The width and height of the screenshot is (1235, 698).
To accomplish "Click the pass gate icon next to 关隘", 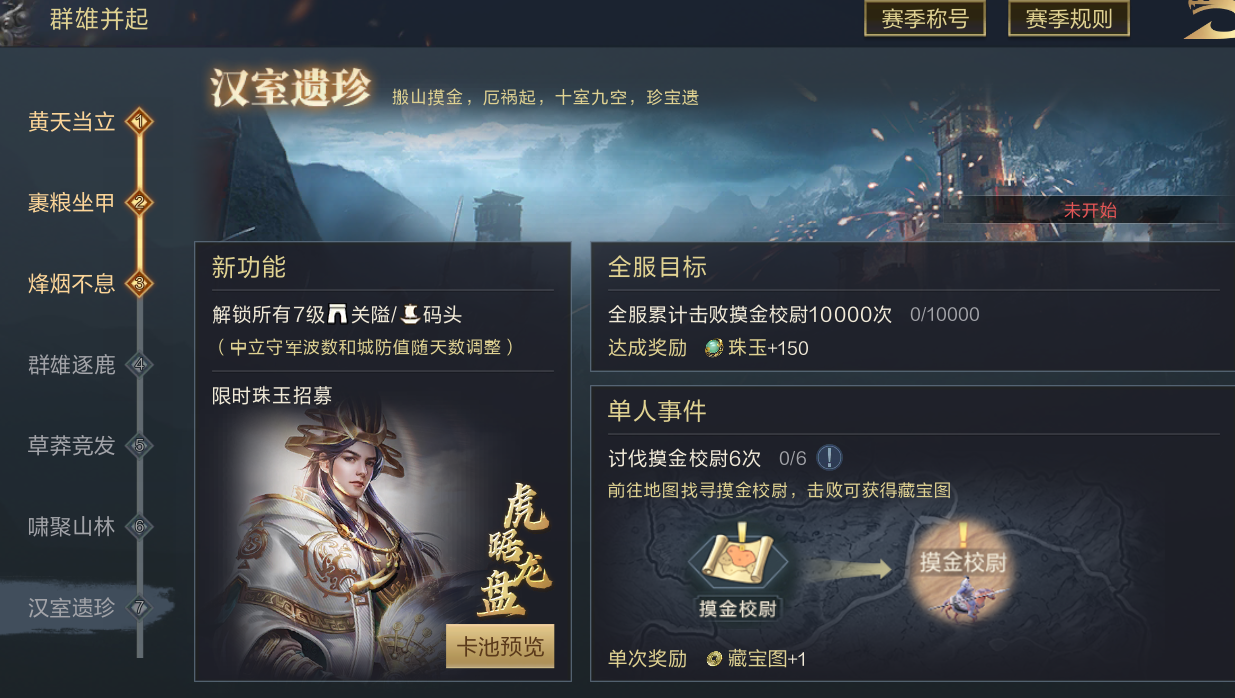I will pyautogui.click(x=337, y=315).
